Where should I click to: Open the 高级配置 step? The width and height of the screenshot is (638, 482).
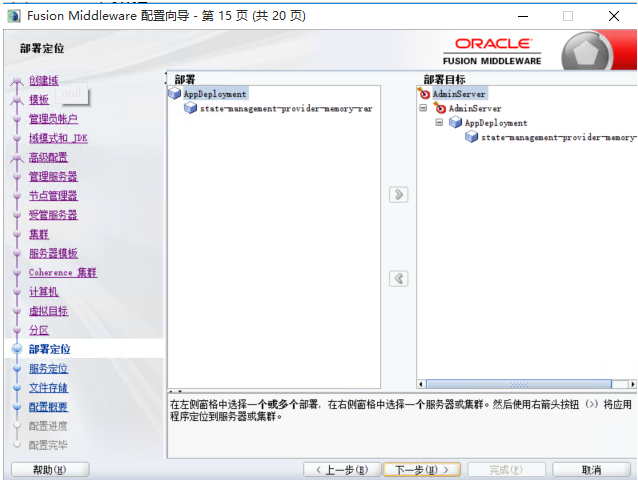coord(48,157)
